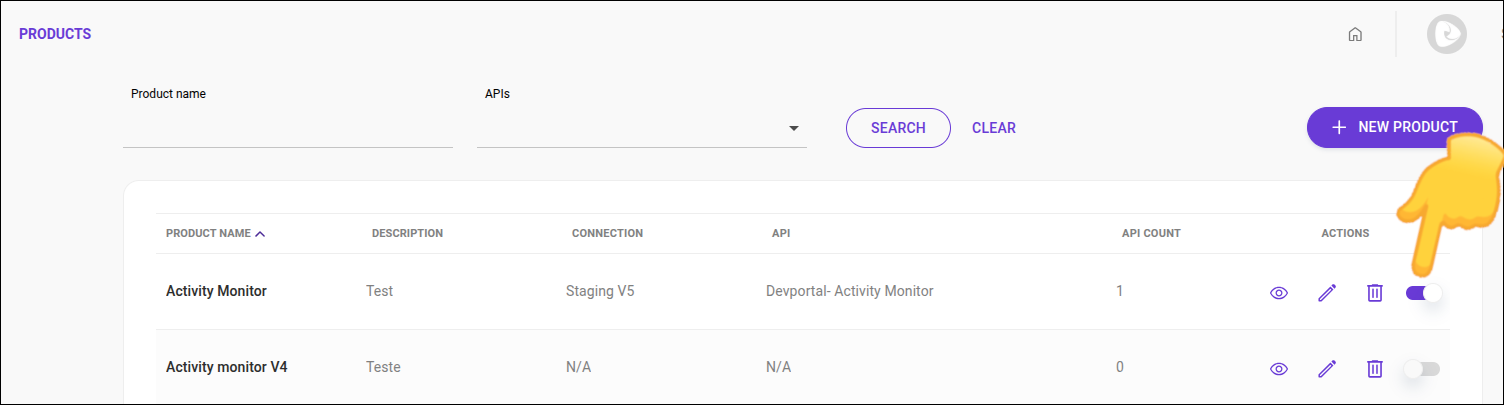Screen dimensions: 1504x405
Task: View the Activity monitor V4 product
Action: click(1278, 369)
